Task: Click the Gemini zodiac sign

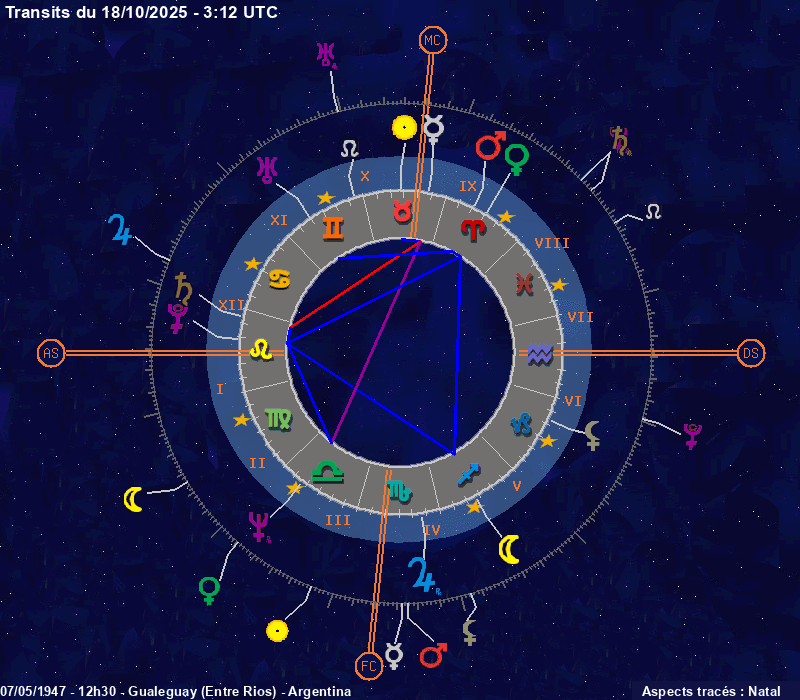Action: (332, 229)
